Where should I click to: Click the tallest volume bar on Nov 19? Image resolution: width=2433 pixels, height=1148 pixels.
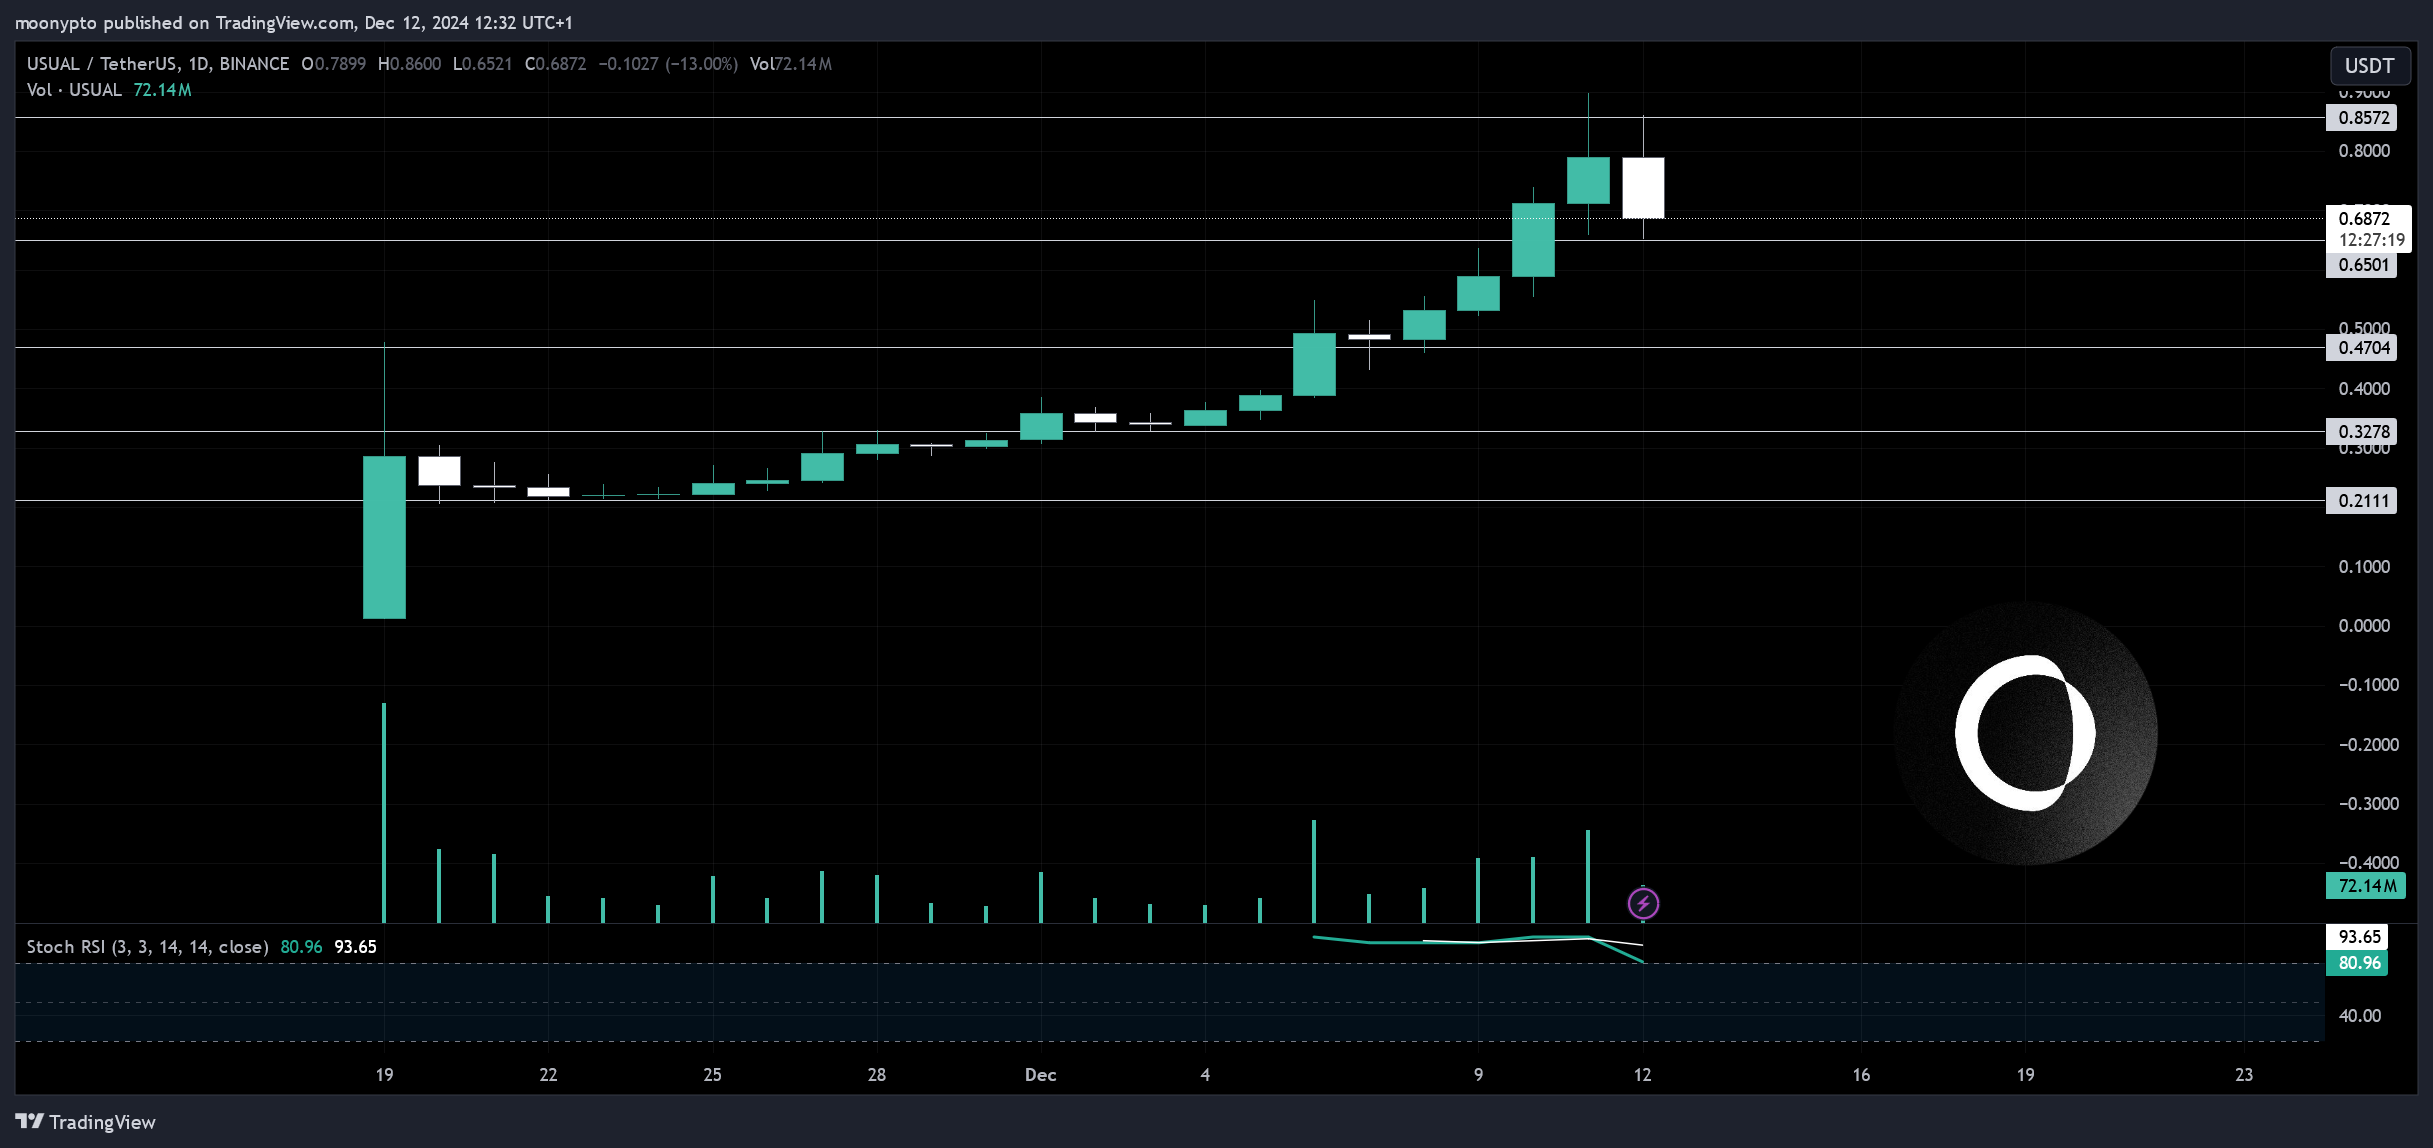[x=383, y=813]
